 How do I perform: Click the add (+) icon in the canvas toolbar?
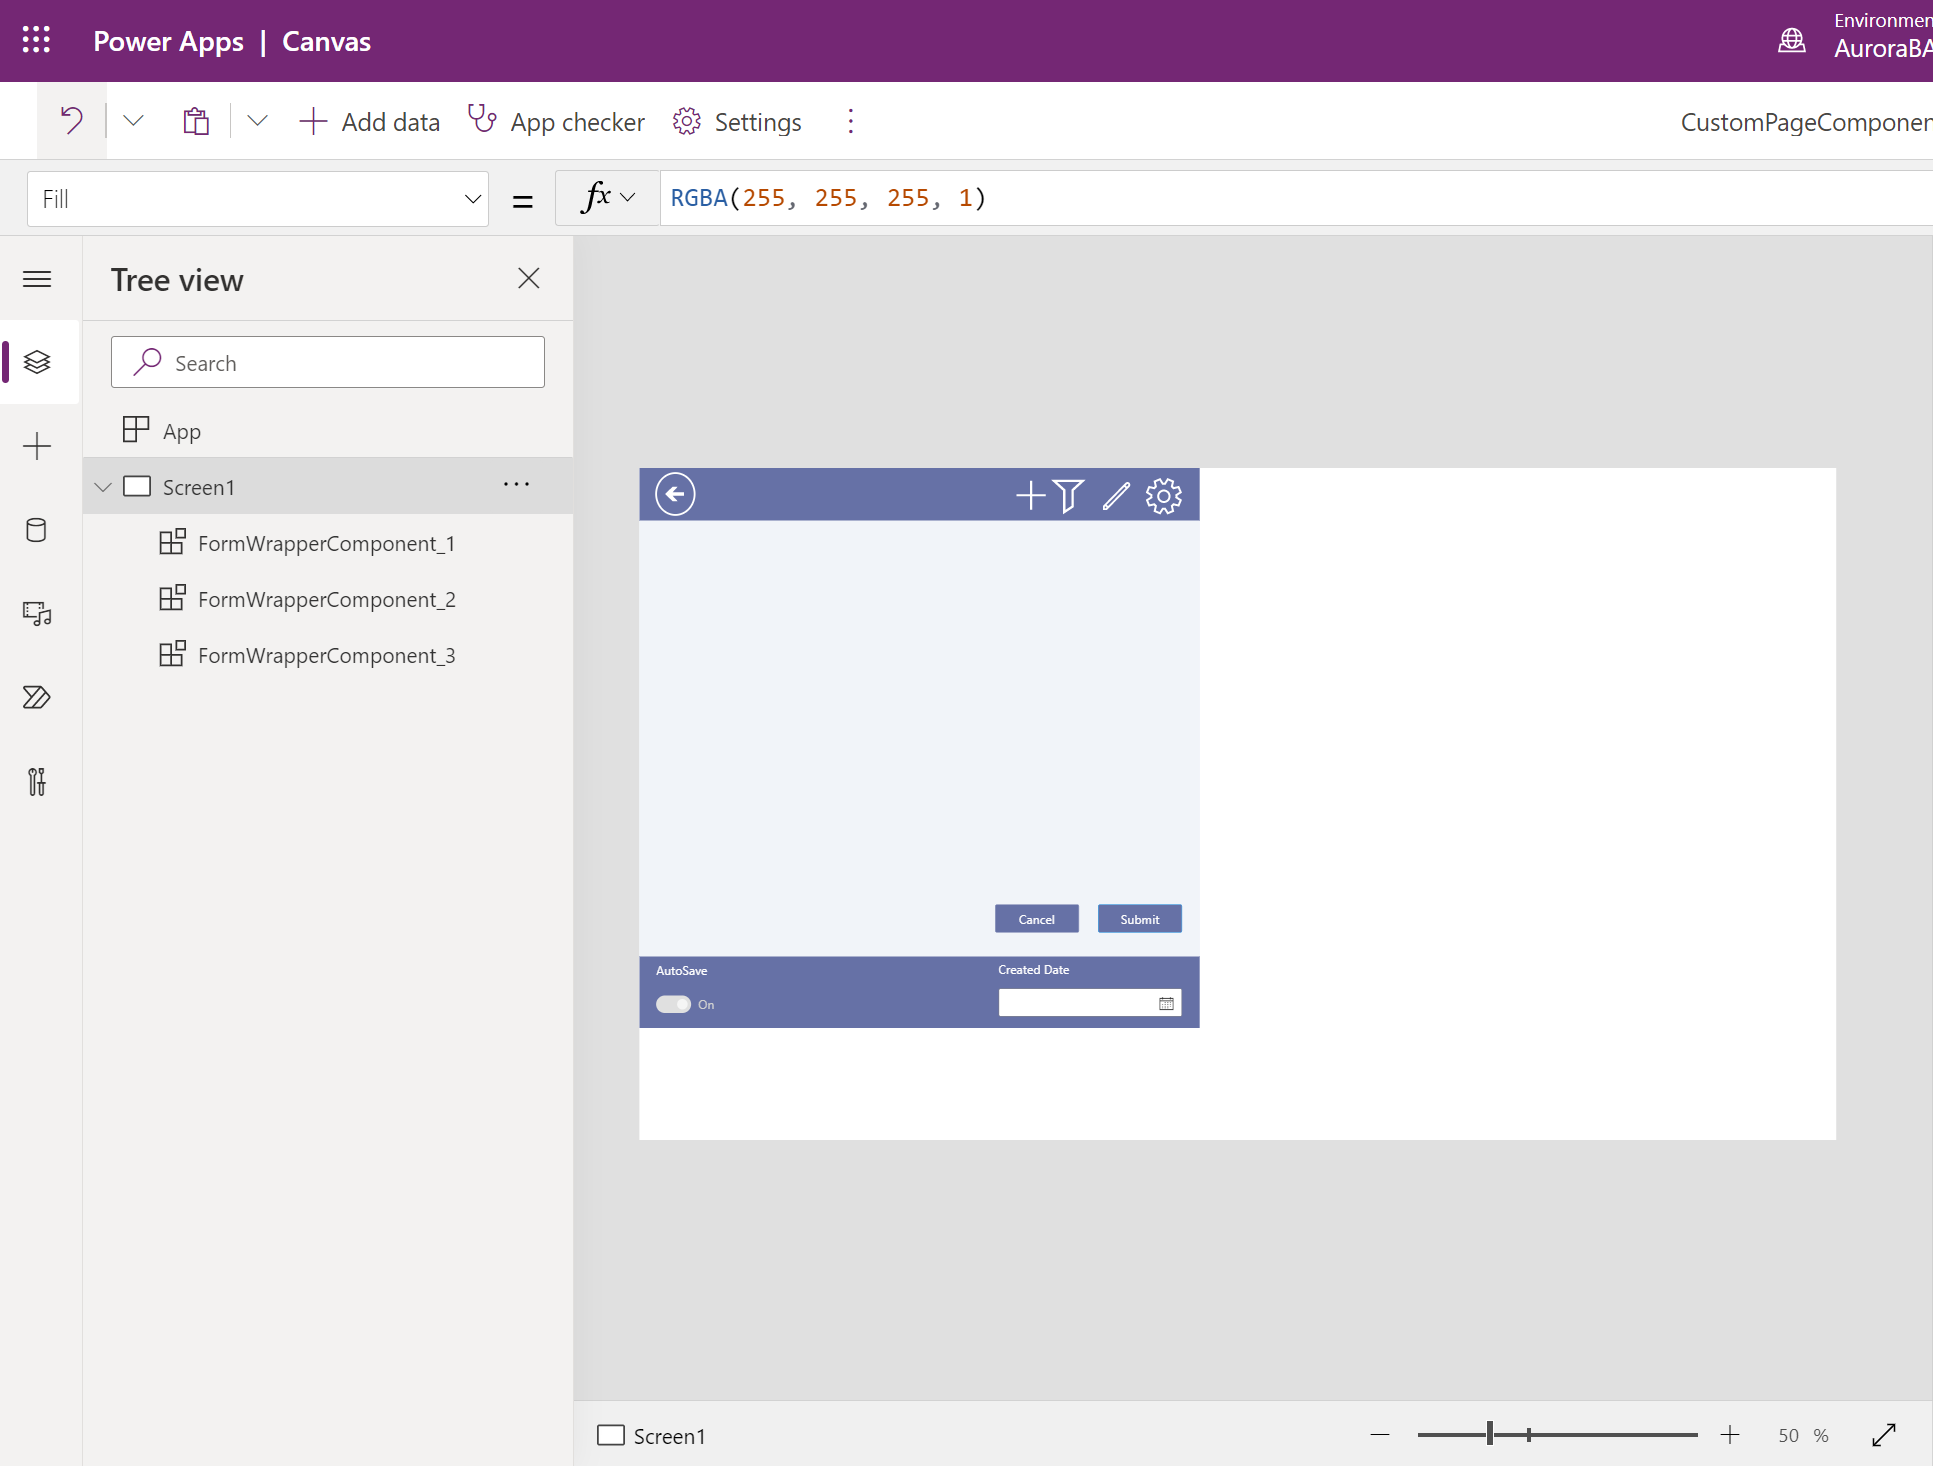1027,494
